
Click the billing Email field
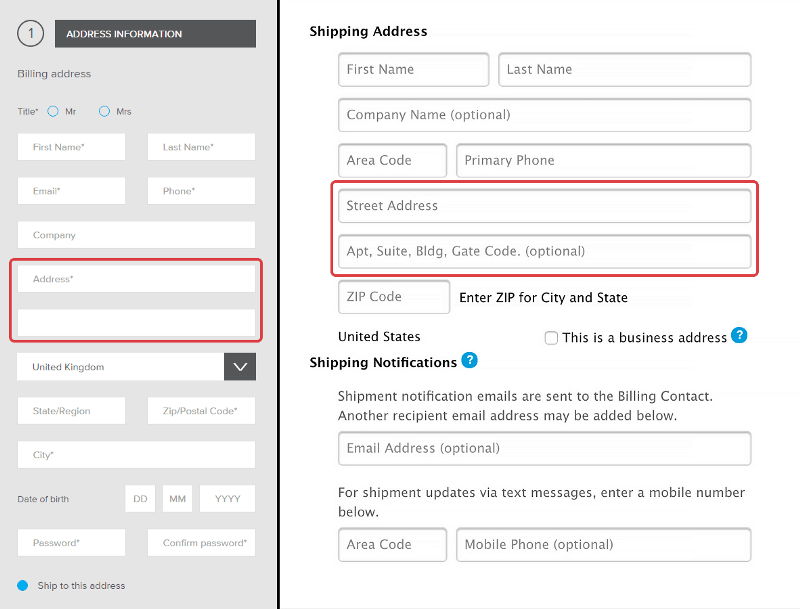pyautogui.click(x=71, y=191)
